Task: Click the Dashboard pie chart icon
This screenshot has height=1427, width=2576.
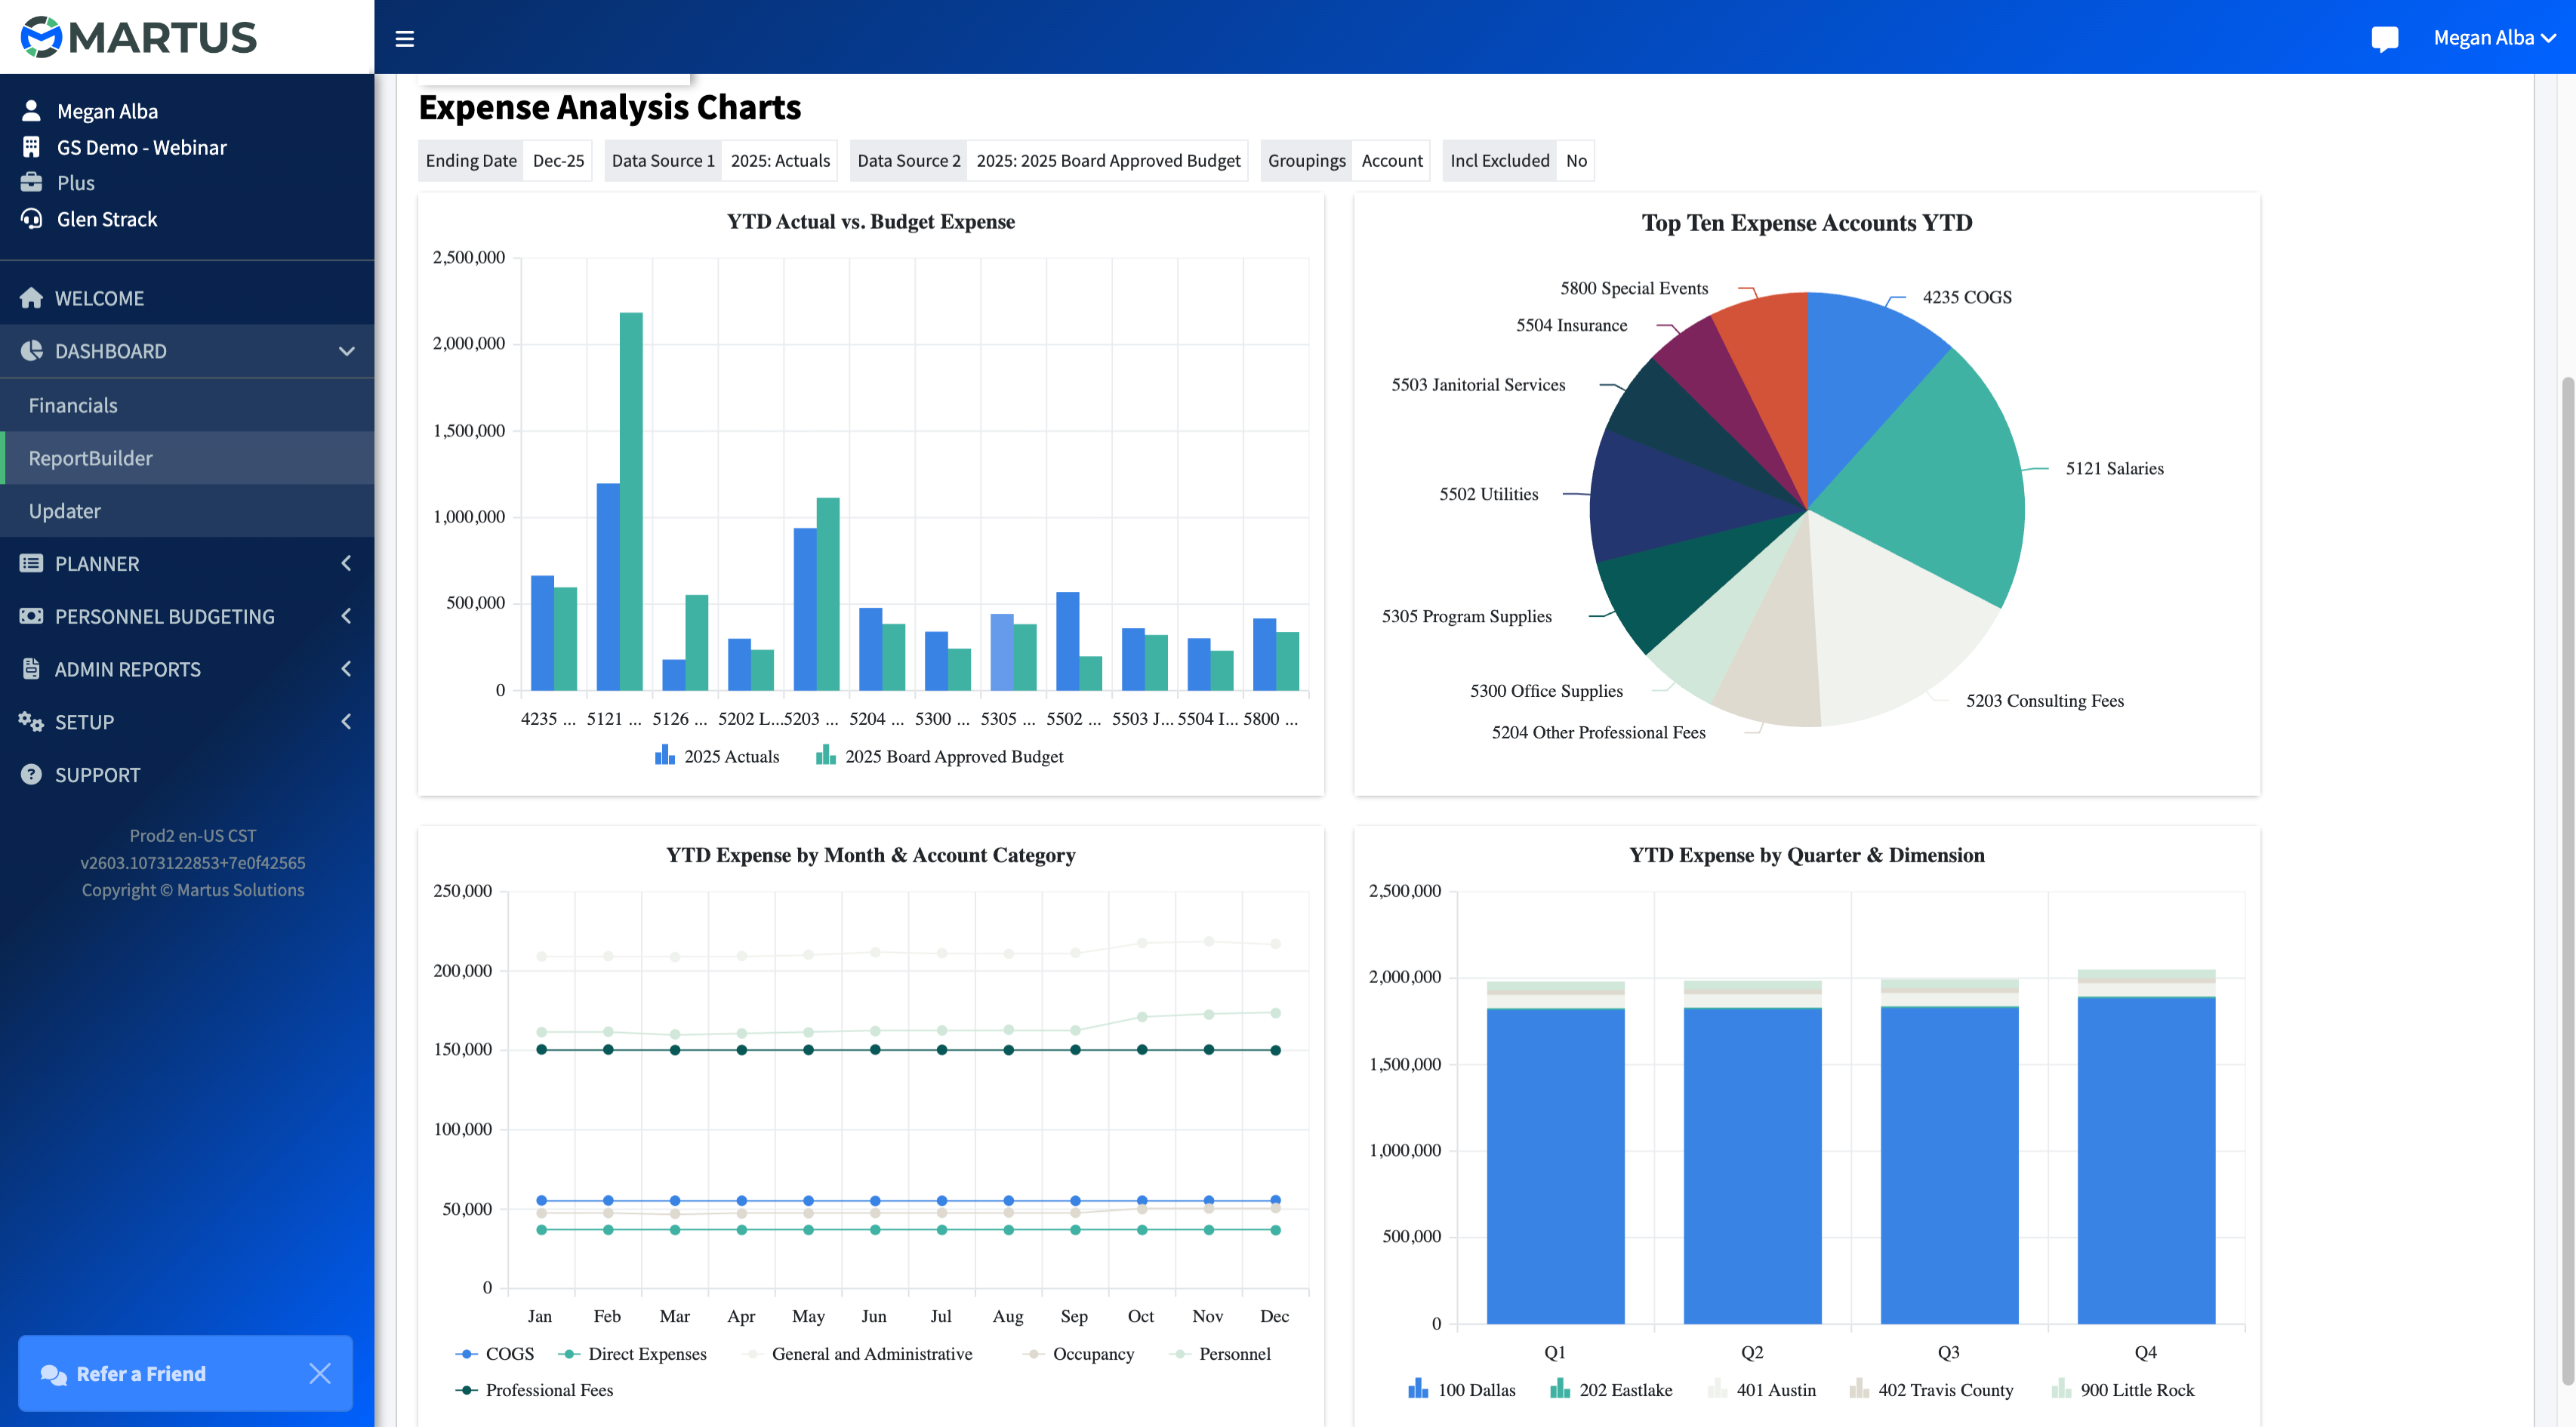Action: click(x=31, y=351)
